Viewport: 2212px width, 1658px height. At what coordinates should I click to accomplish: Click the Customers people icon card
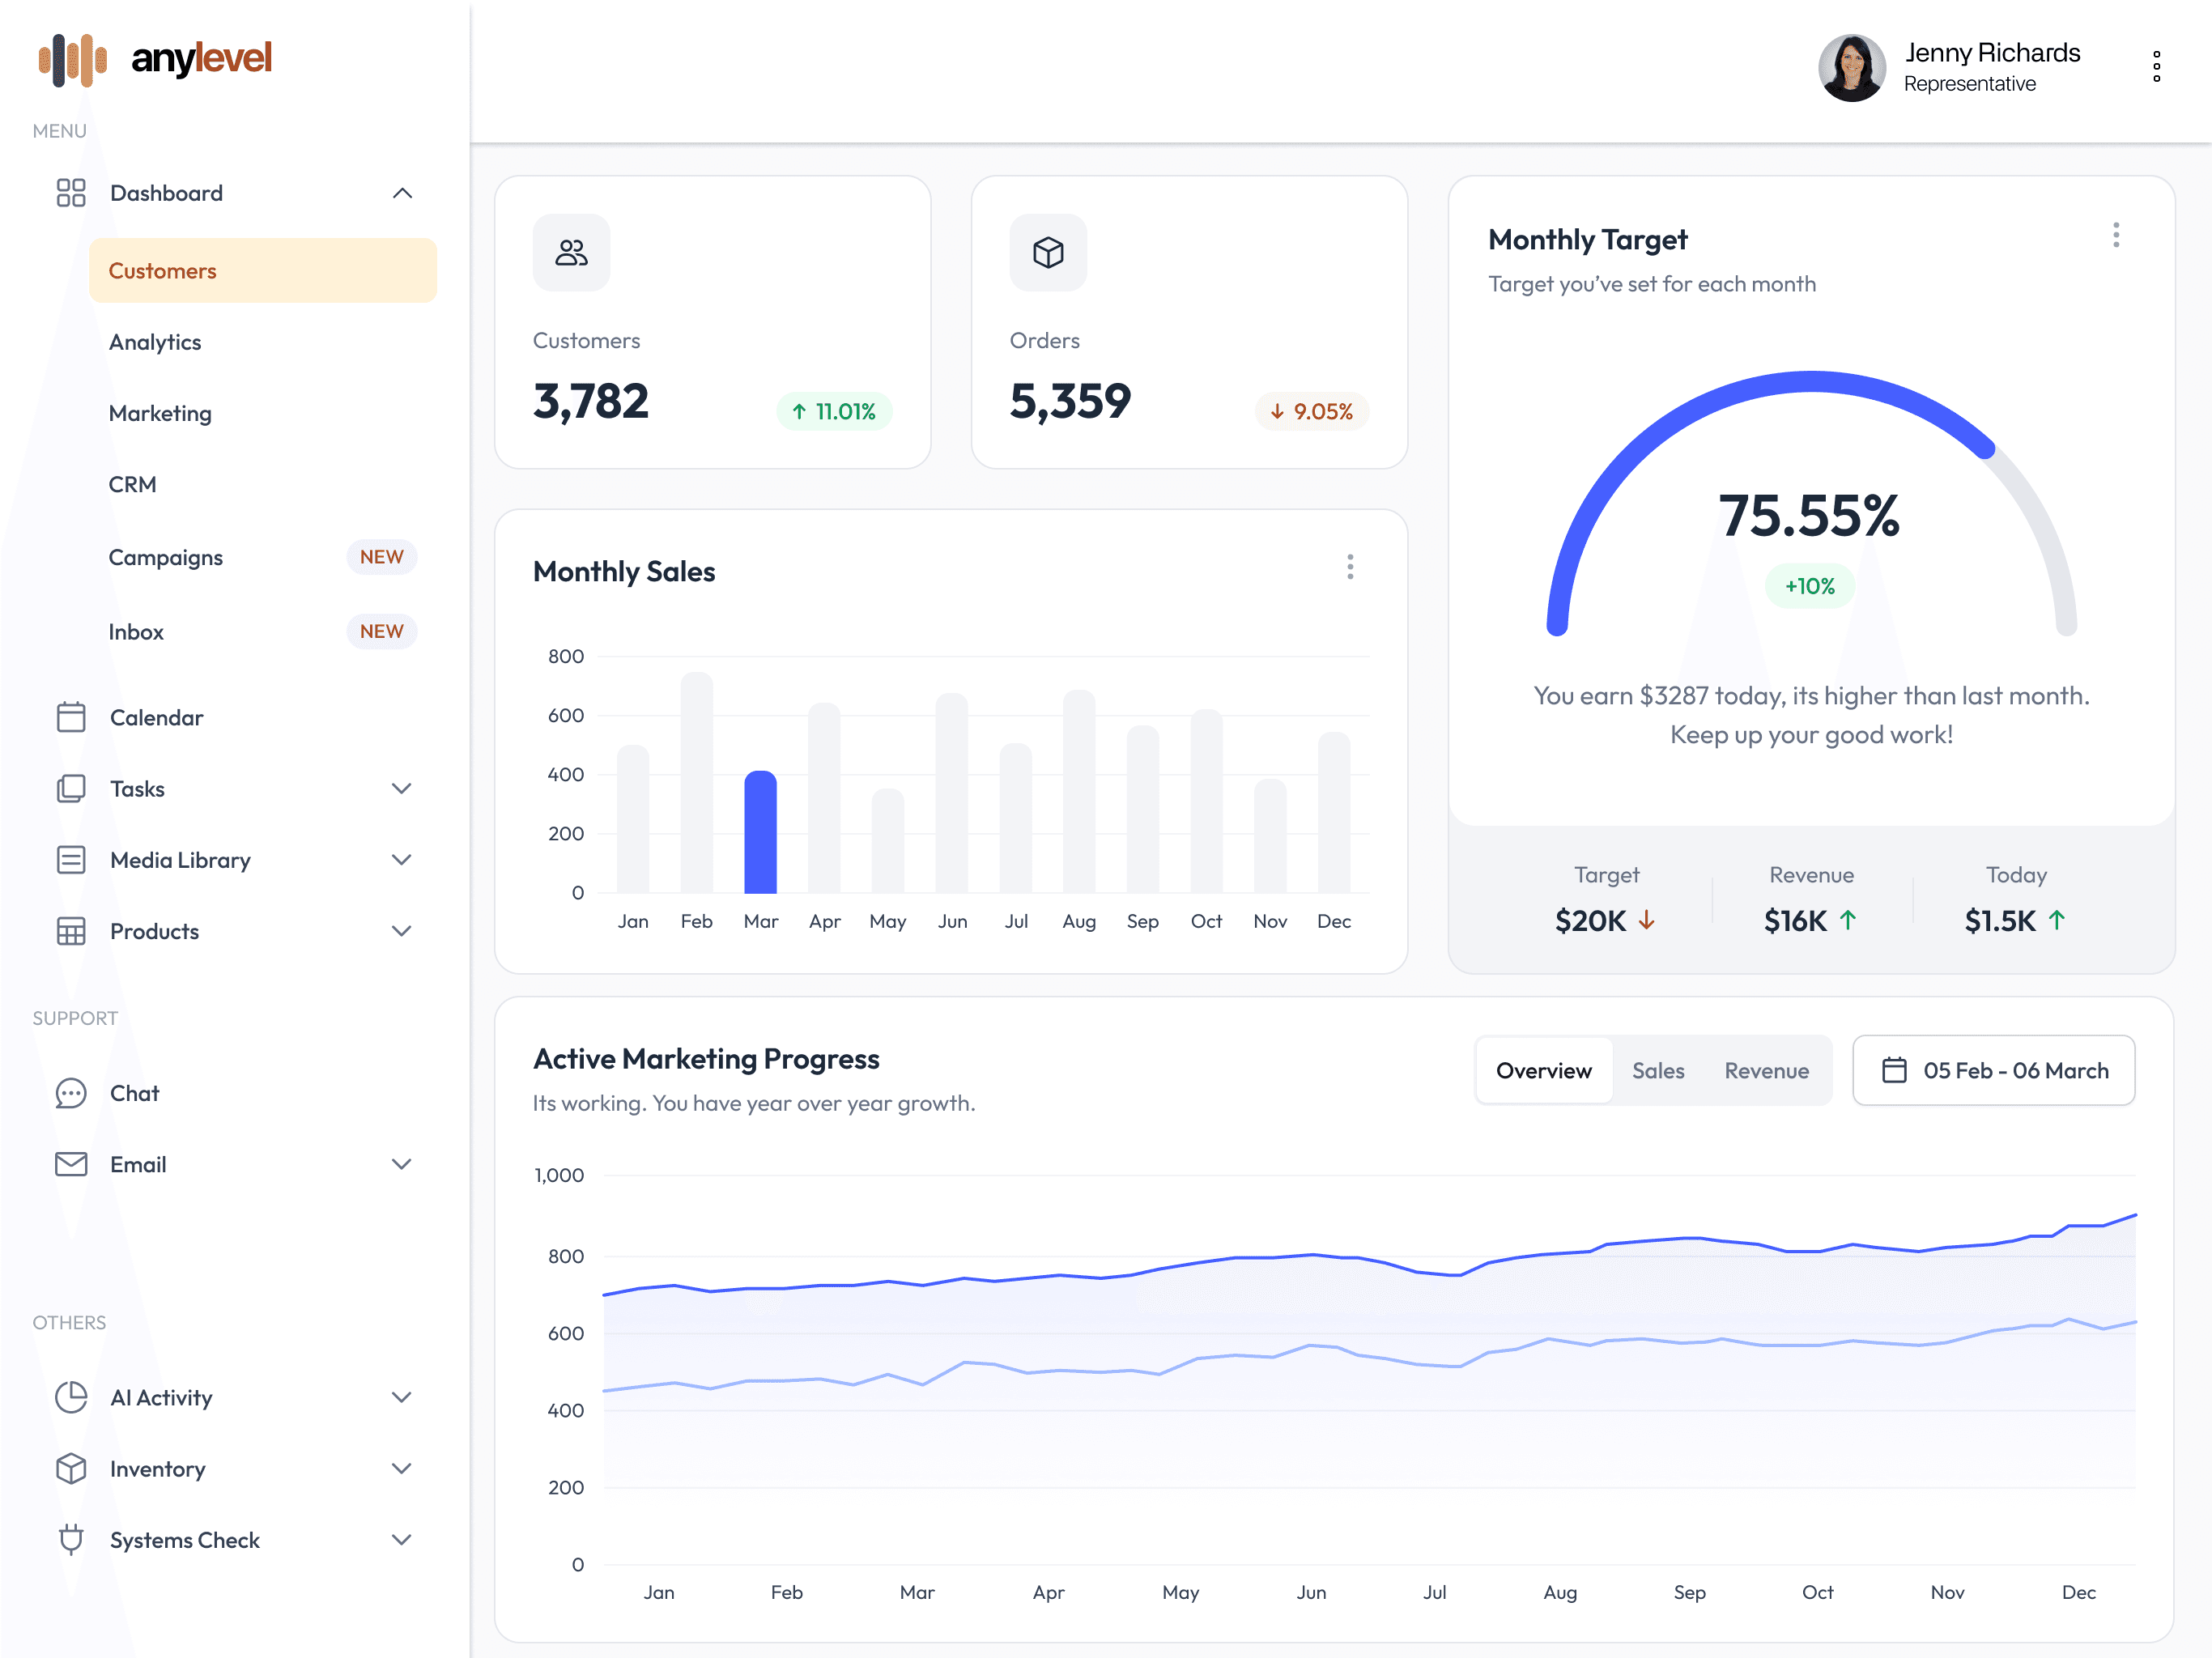click(x=571, y=252)
